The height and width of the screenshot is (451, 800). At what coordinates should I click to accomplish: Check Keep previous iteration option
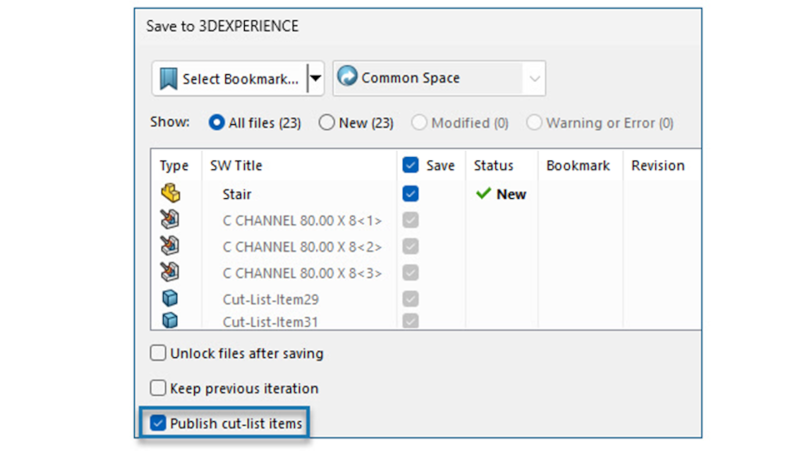coord(158,388)
